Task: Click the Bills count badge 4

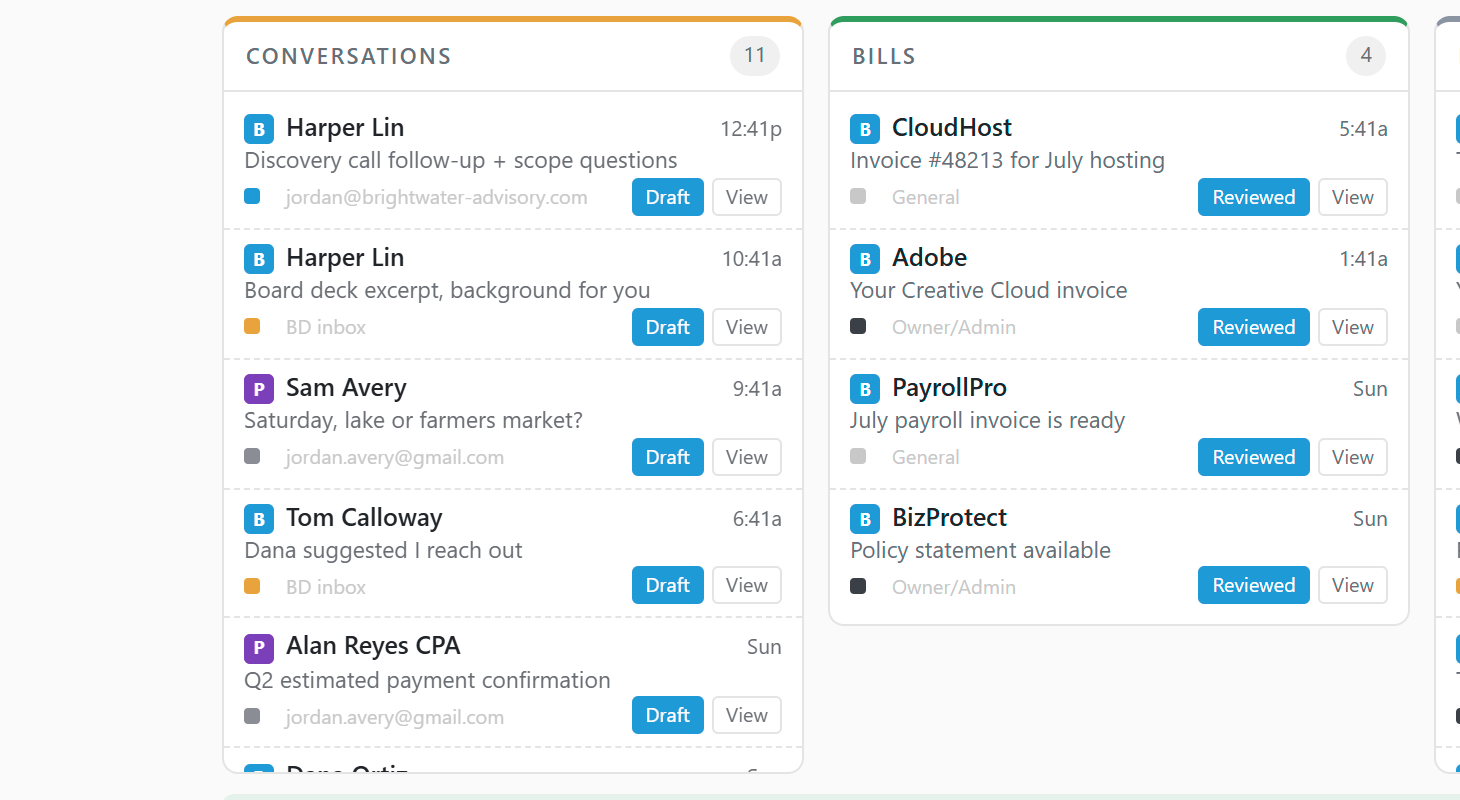Action: tap(1366, 56)
